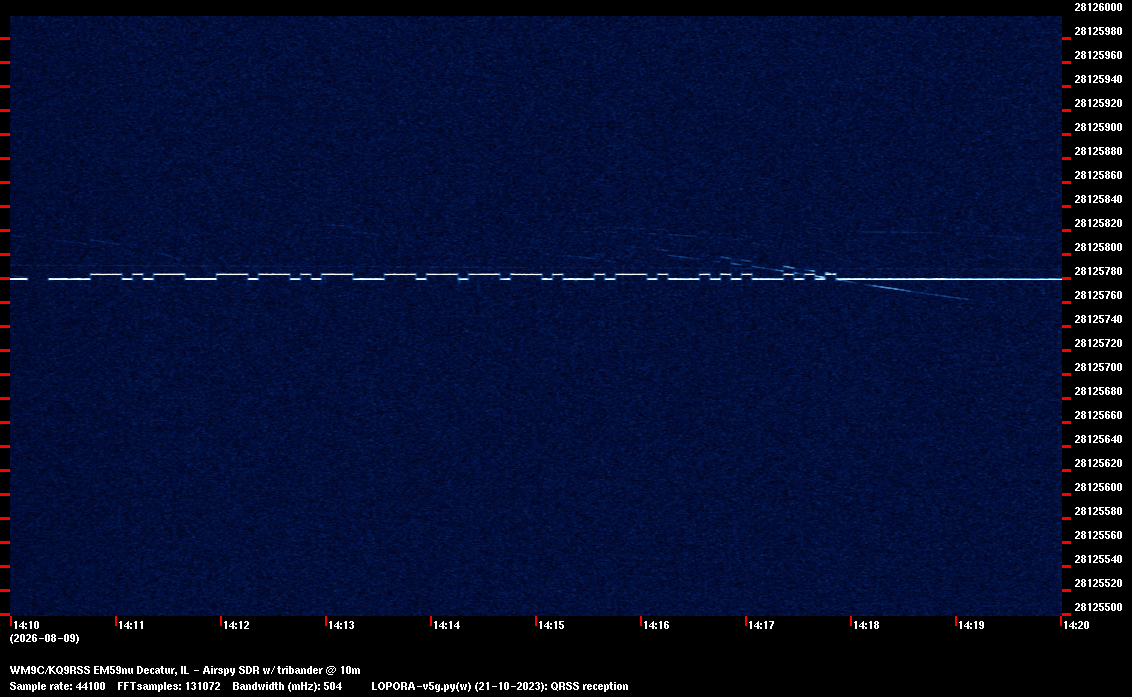The height and width of the screenshot is (697, 1132).
Task: Click the WM9C/KQ9RSS station description line
Action: (185, 670)
